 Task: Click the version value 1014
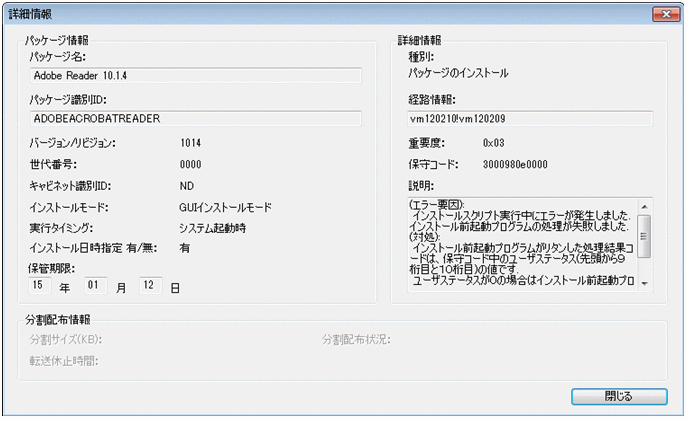click(191, 143)
